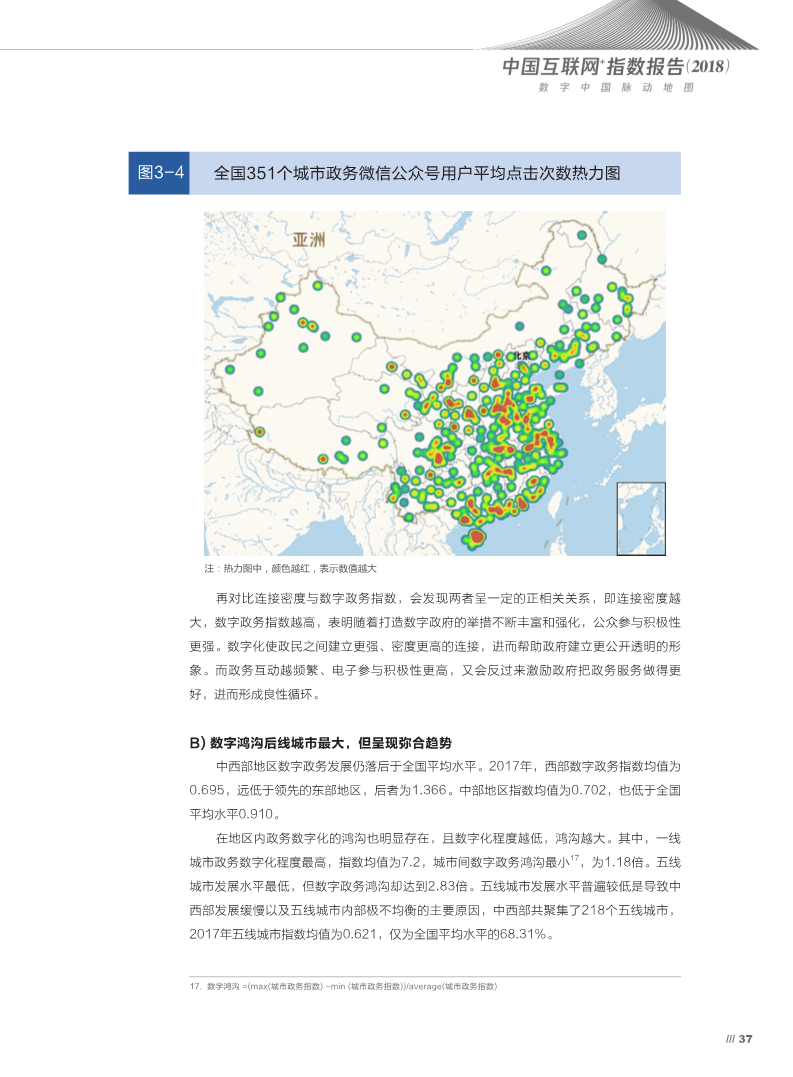The height and width of the screenshot is (1077, 793).
Task: Click the heat map figure title text
Action: [417, 173]
